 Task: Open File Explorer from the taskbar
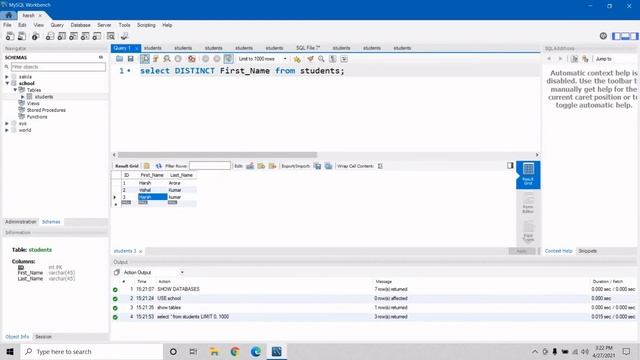tap(214, 351)
